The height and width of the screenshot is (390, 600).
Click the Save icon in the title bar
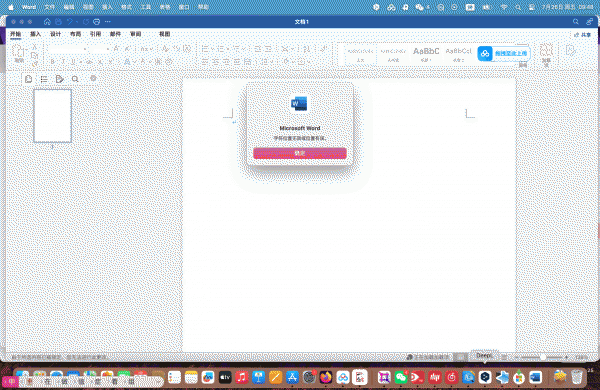58,22
